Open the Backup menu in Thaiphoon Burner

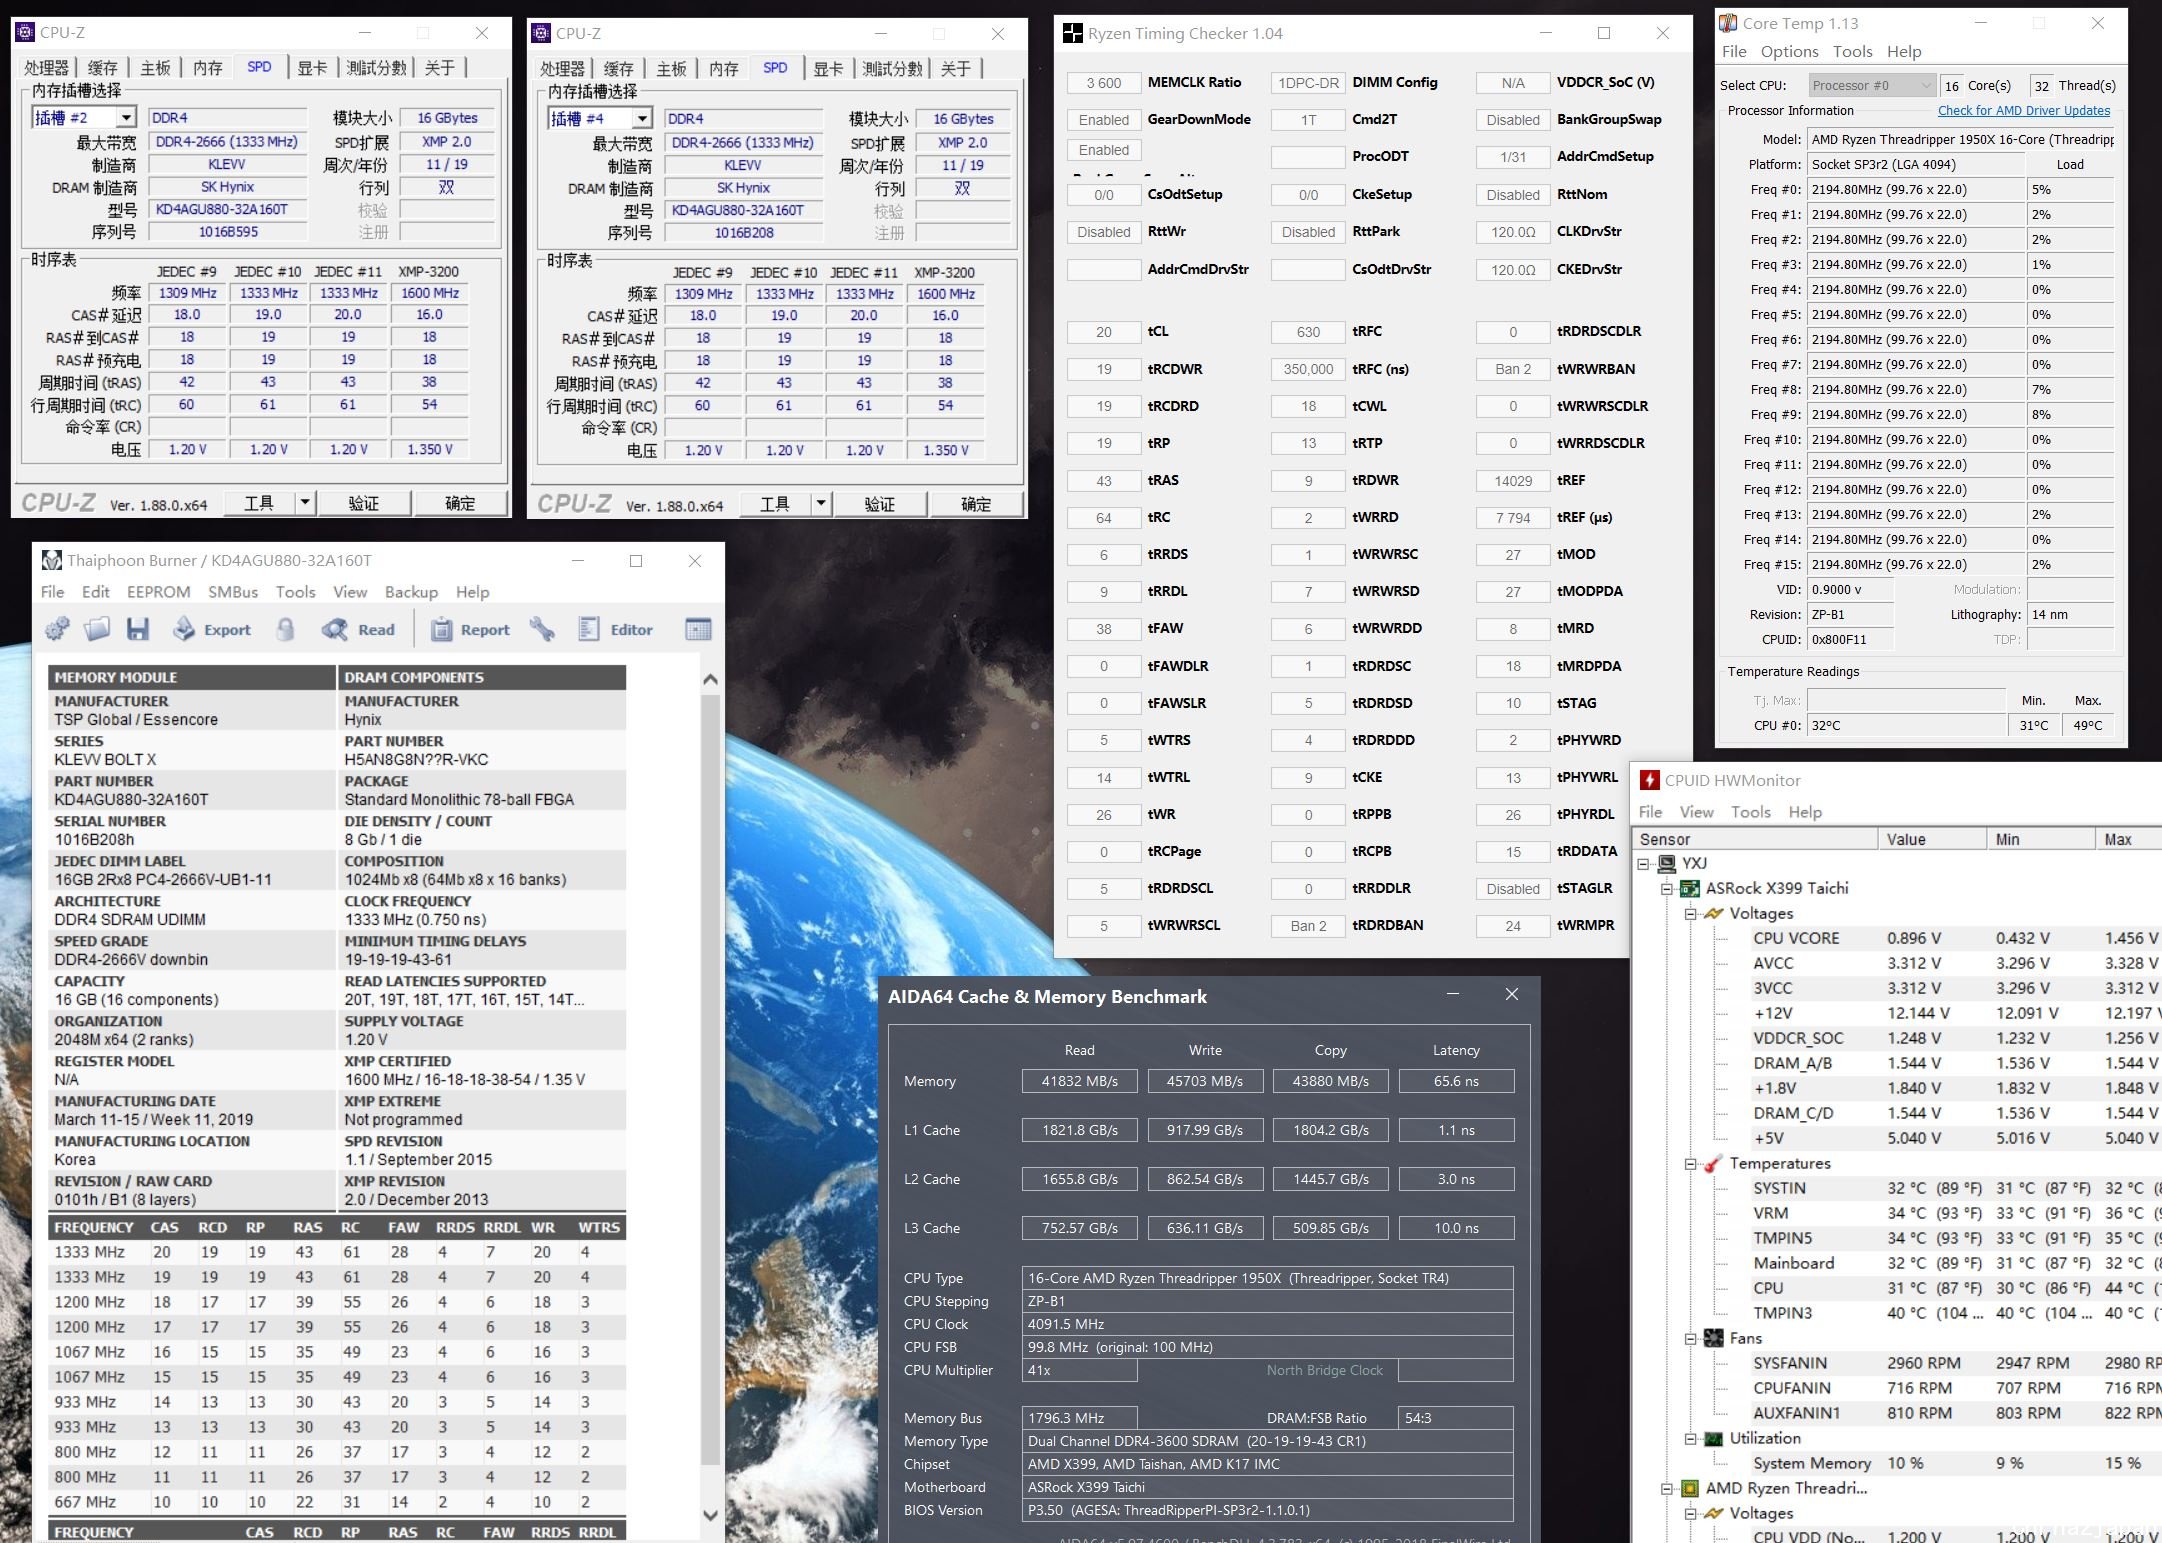point(411,592)
